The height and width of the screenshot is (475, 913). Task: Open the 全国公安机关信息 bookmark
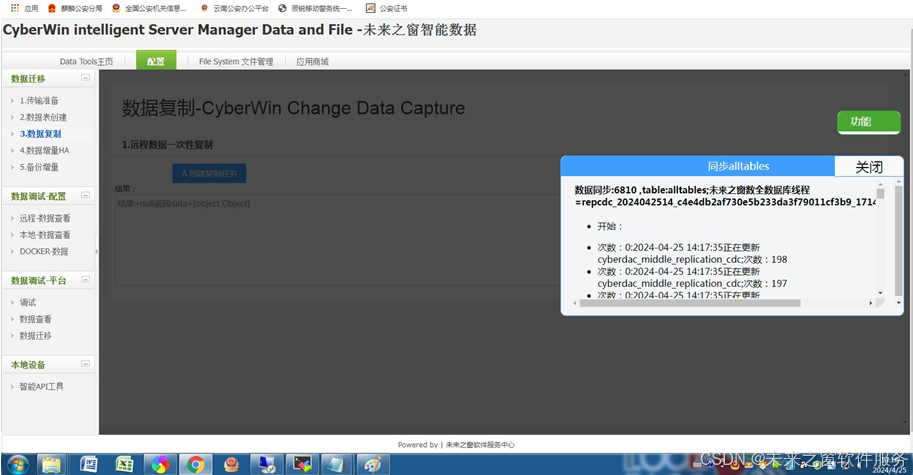tap(150, 8)
